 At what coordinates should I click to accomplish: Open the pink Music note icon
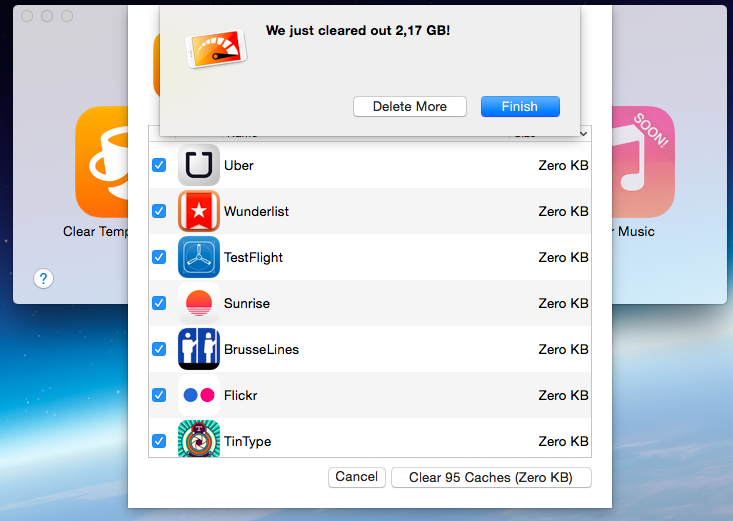(643, 162)
